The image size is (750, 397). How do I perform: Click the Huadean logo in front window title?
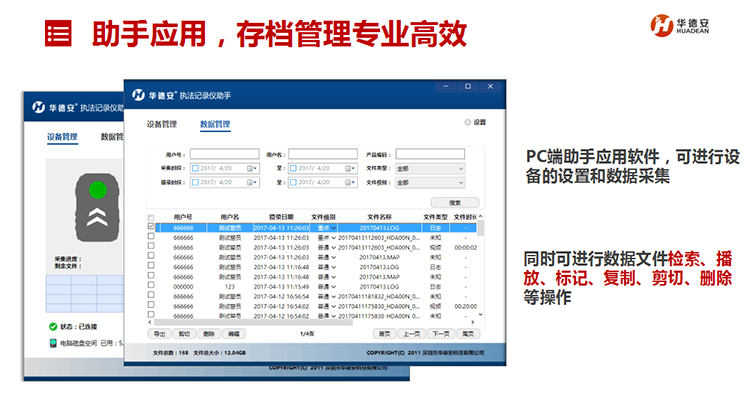pyautogui.click(x=139, y=95)
